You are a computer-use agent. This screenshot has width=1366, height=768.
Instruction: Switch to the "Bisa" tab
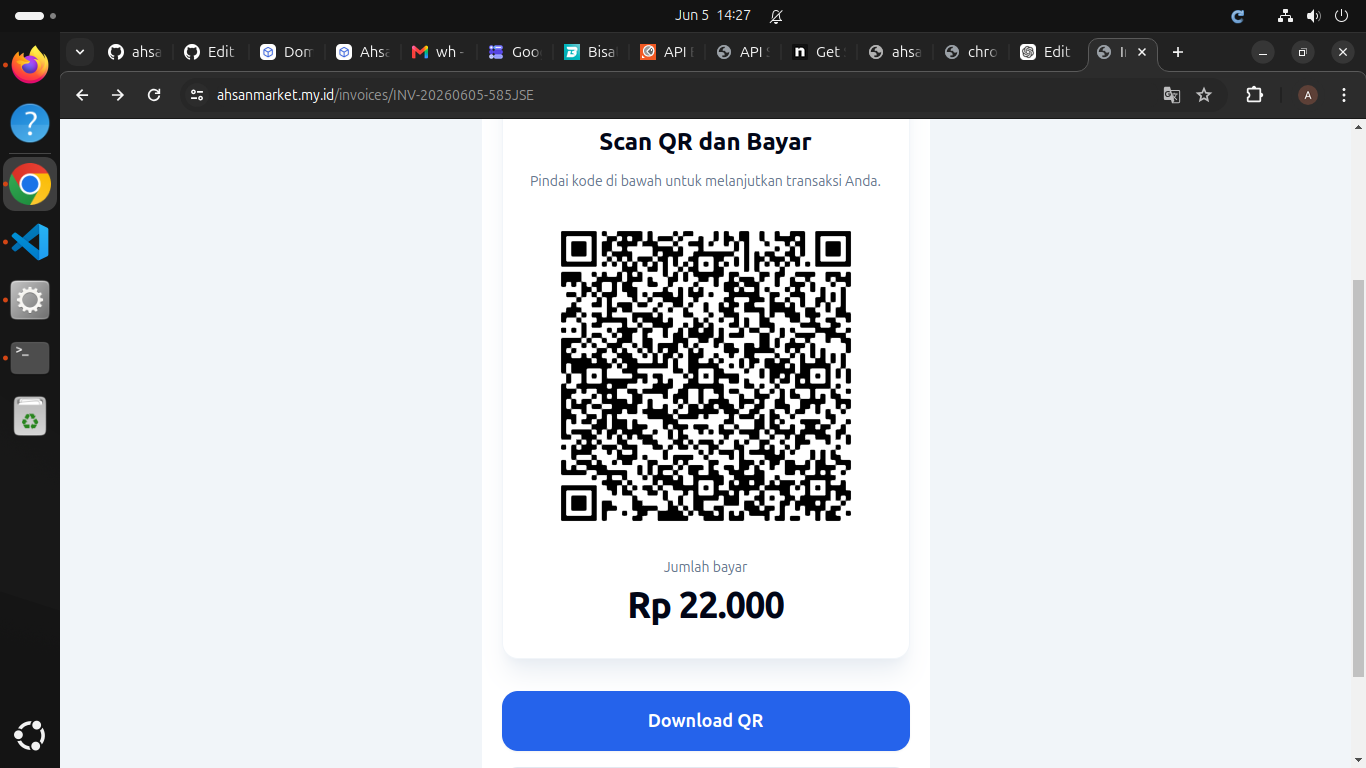(591, 52)
